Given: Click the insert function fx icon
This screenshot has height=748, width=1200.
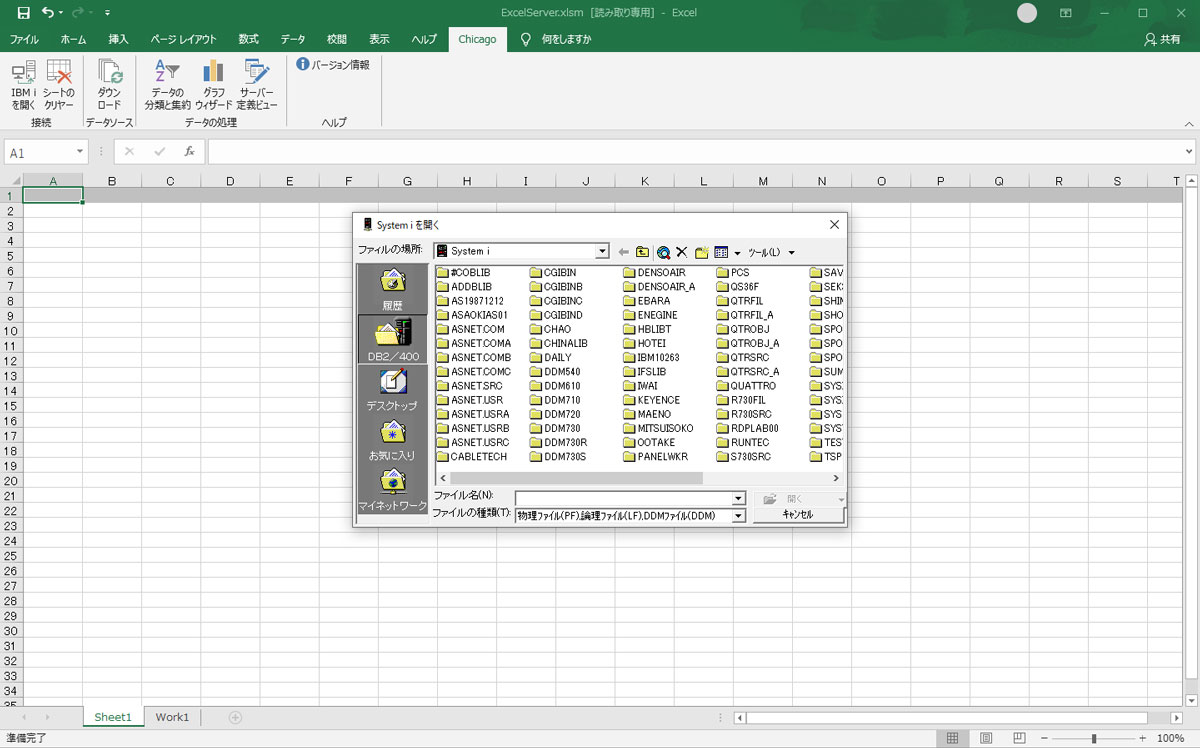Looking at the screenshot, I should [189, 152].
